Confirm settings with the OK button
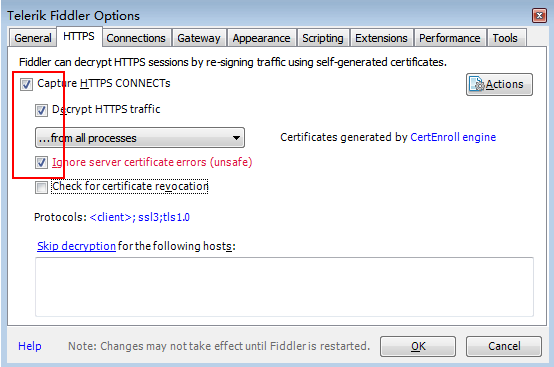Viewport: 554px width, 367px height. click(418, 346)
